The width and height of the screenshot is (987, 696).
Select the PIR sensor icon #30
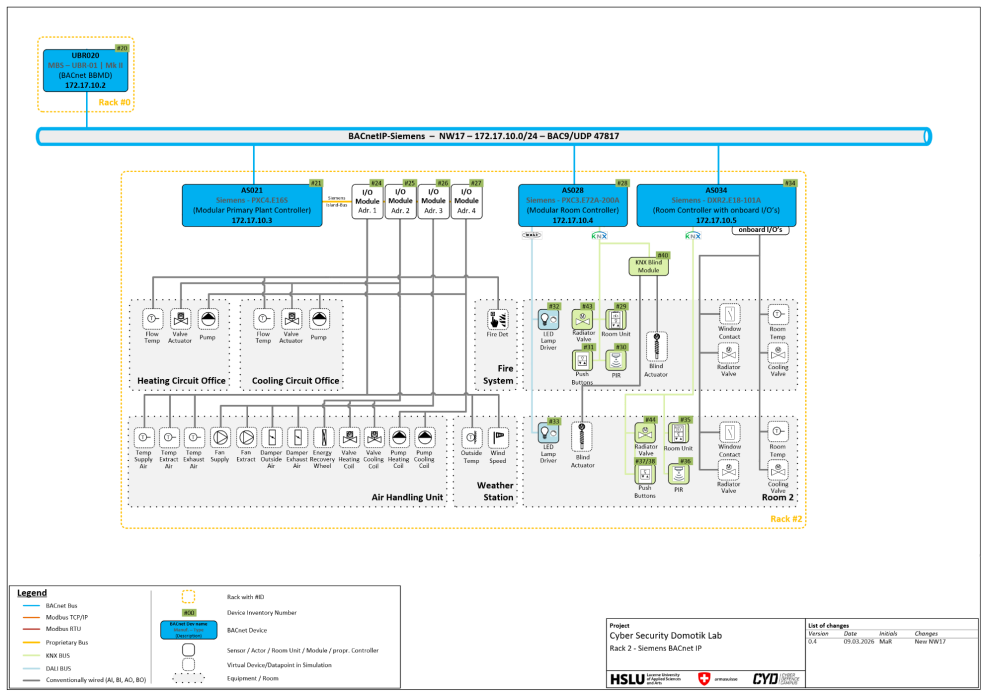[x=616, y=361]
